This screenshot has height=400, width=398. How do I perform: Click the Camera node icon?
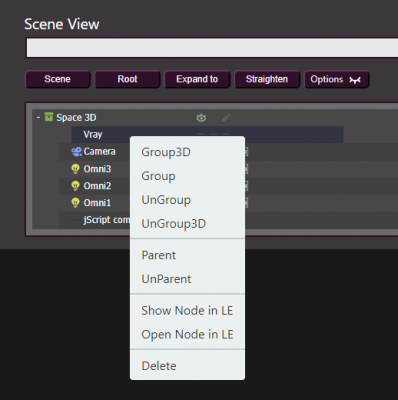77,152
